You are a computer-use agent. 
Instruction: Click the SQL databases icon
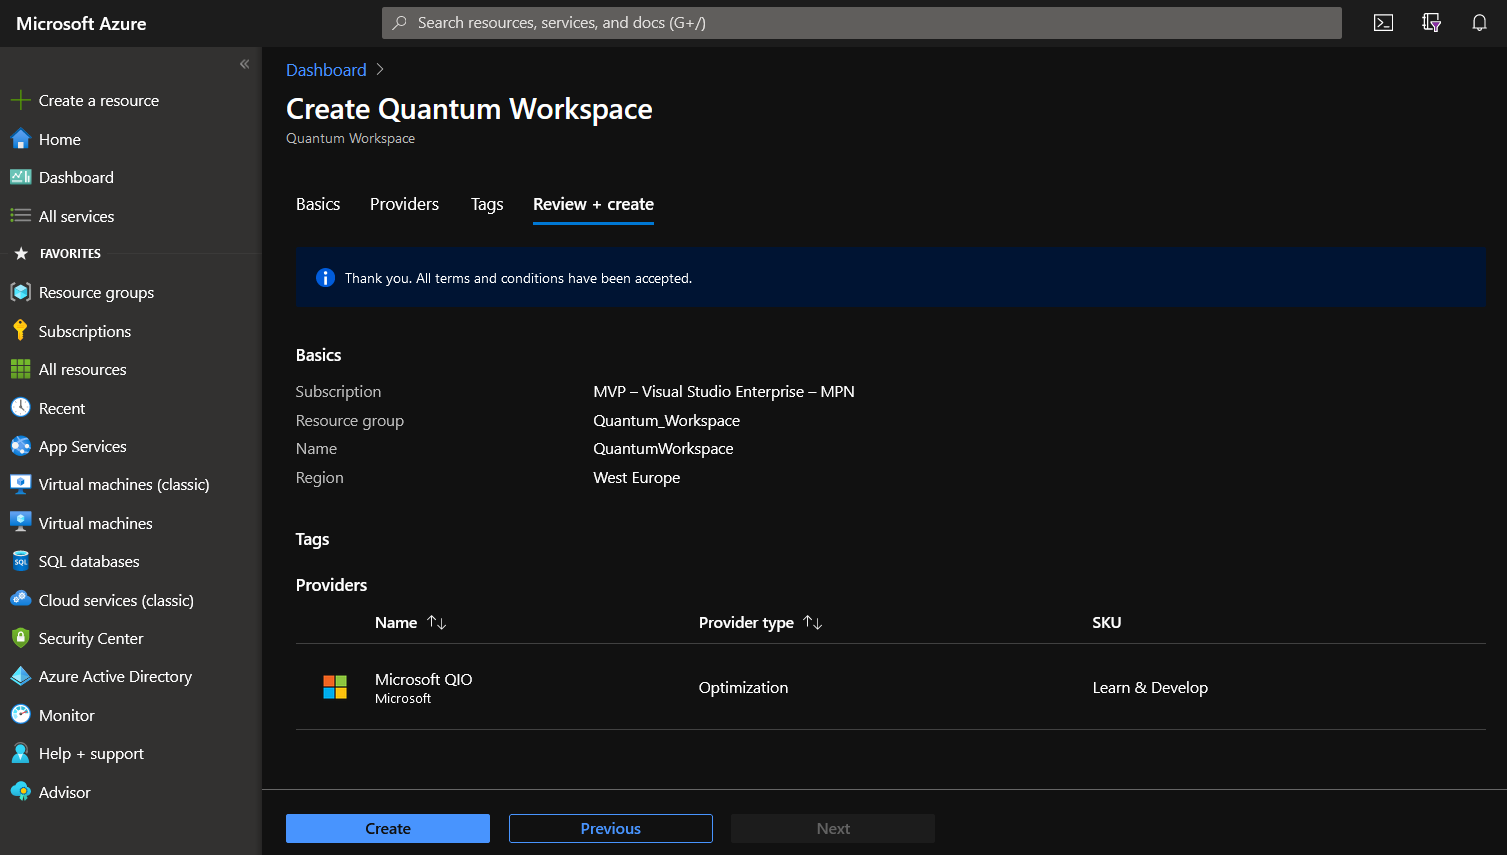[20, 561]
